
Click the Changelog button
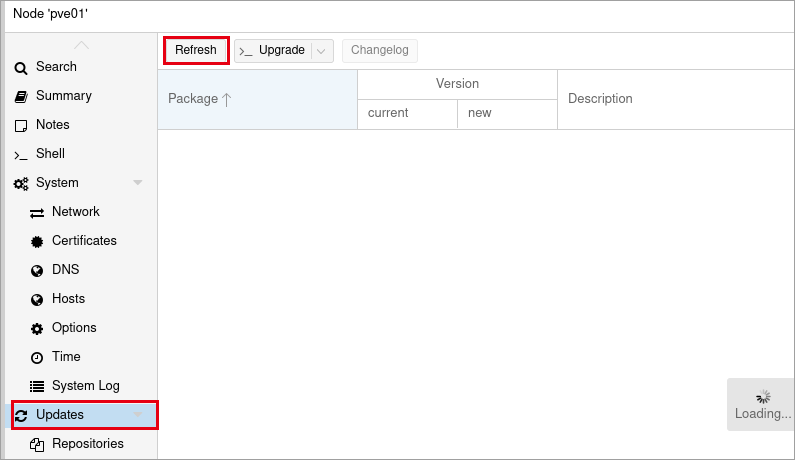tap(380, 51)
